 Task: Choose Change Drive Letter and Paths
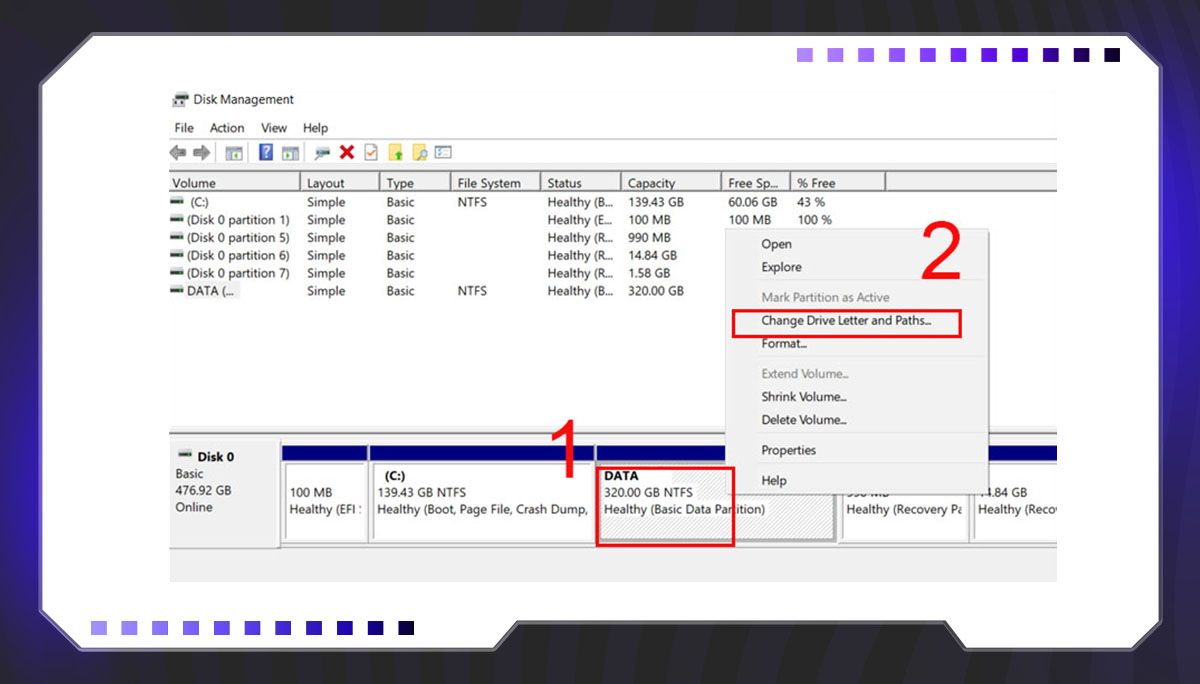[846, 321]
